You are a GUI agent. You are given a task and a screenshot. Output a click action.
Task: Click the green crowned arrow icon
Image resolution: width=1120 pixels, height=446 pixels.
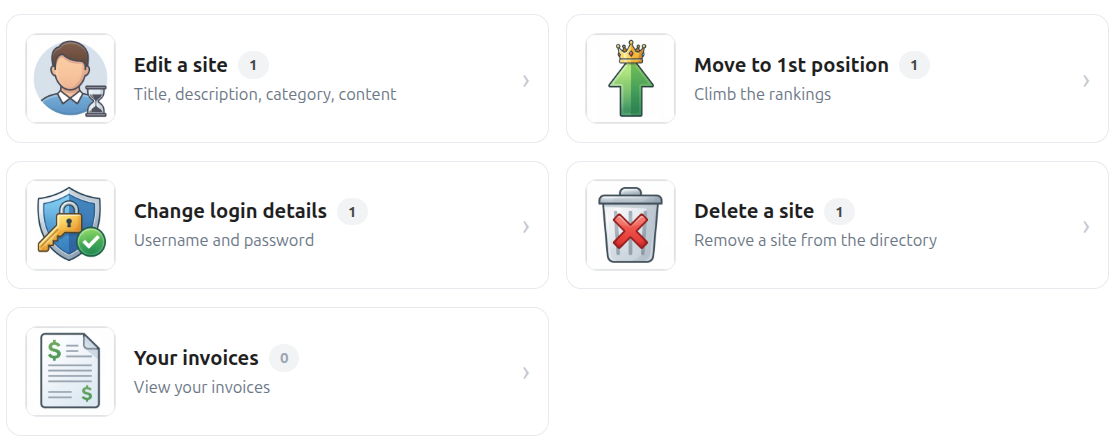[x=631, y=79]
